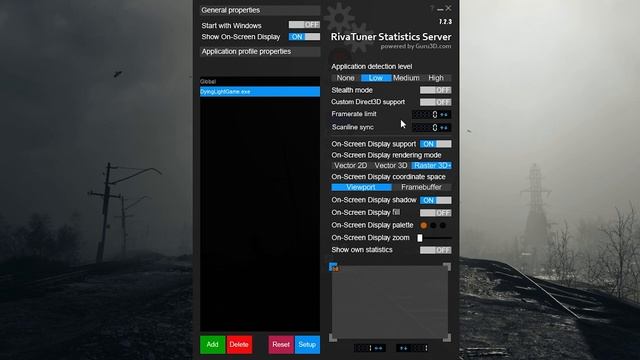The image size is (640, 360).
Task: Click the powered by Guru3D.com link
Action: point(416,47)
